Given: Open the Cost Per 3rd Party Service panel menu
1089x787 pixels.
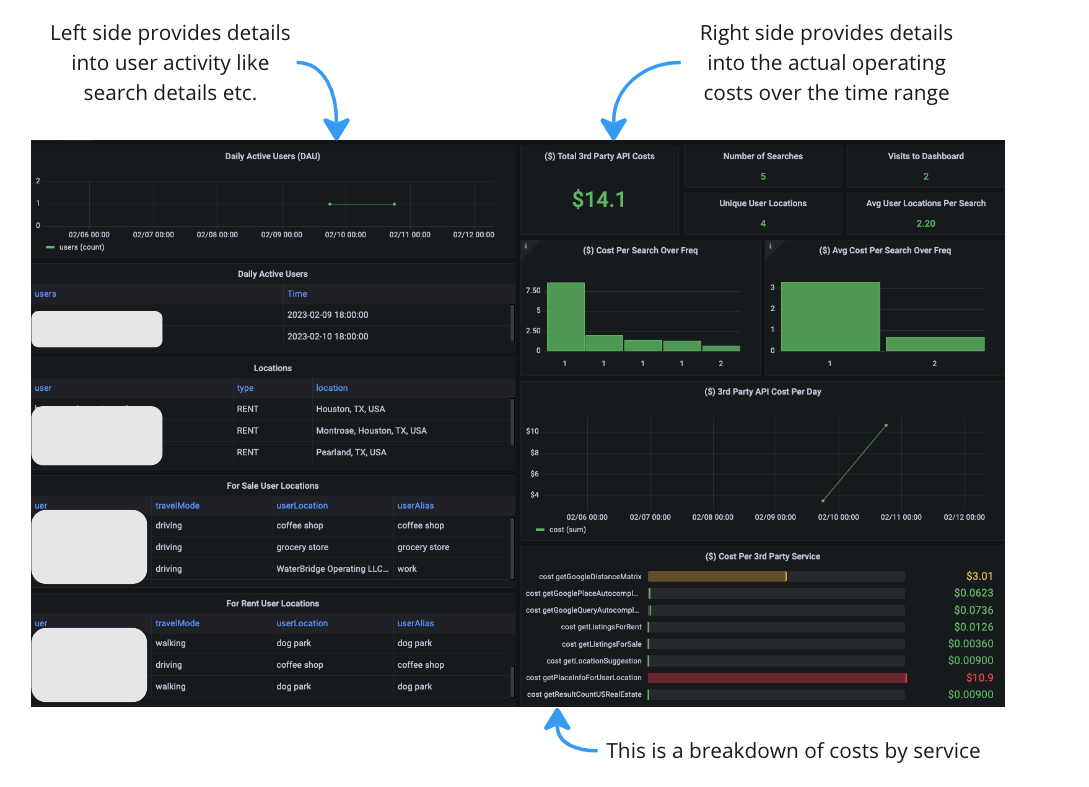Looking at the screenshot, I should pyautogui.click(x=762, y=556).
